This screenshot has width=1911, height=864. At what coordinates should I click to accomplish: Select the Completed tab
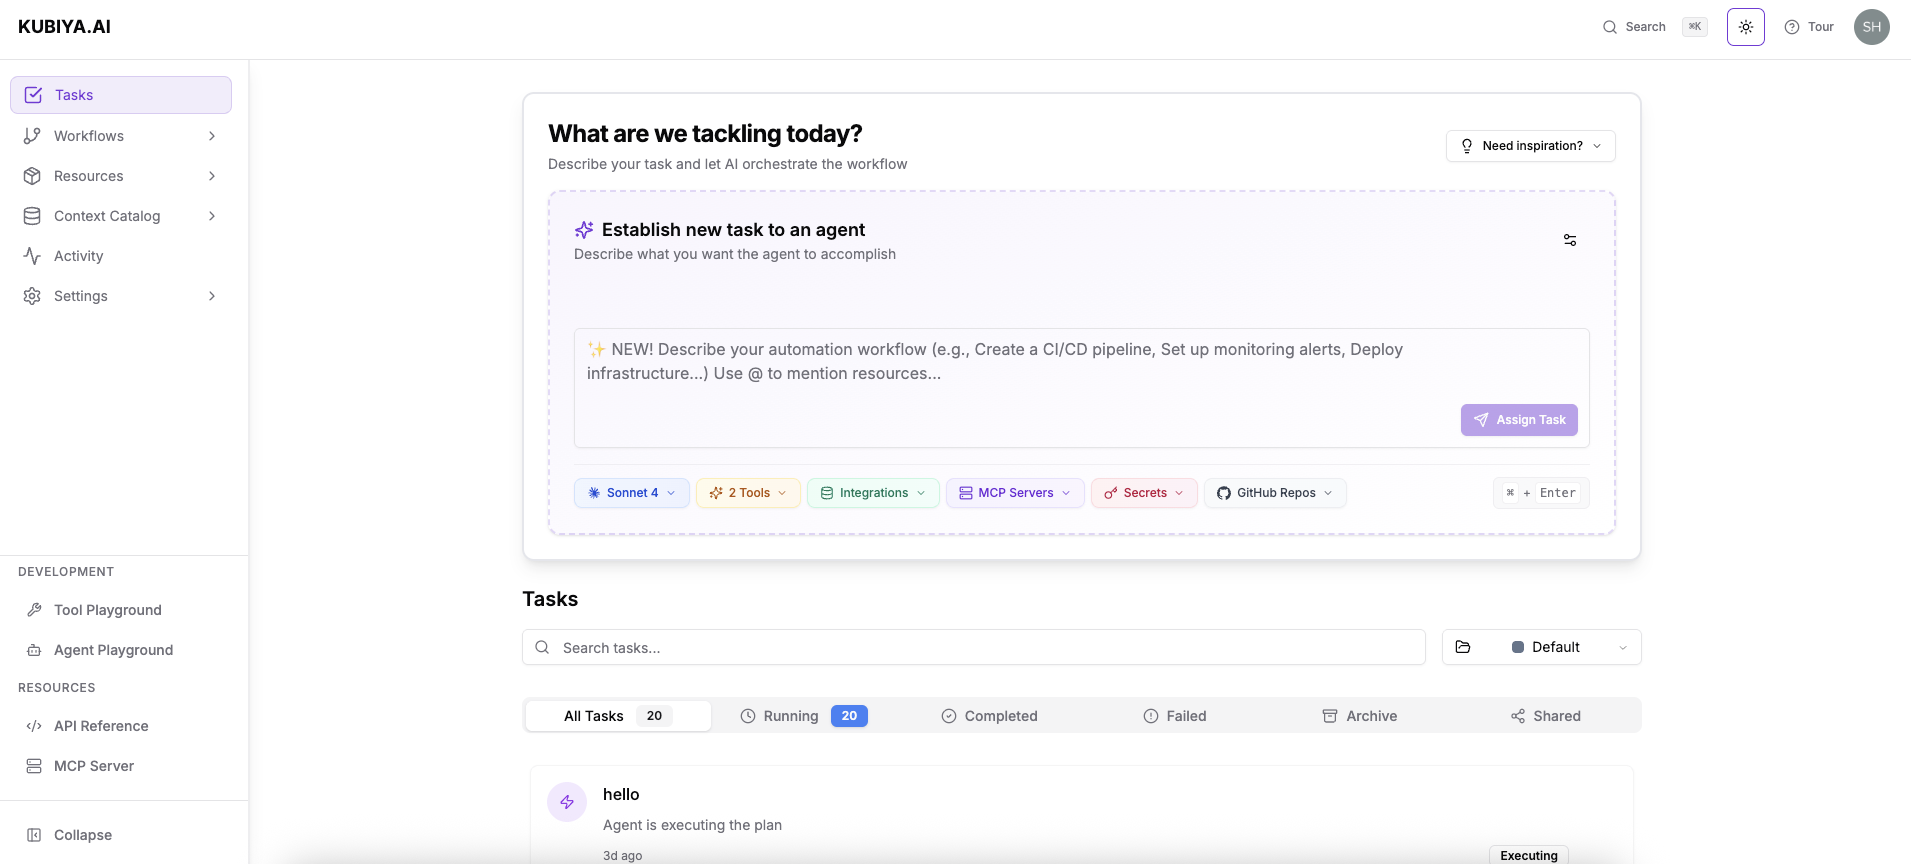[x=989, y=716]
